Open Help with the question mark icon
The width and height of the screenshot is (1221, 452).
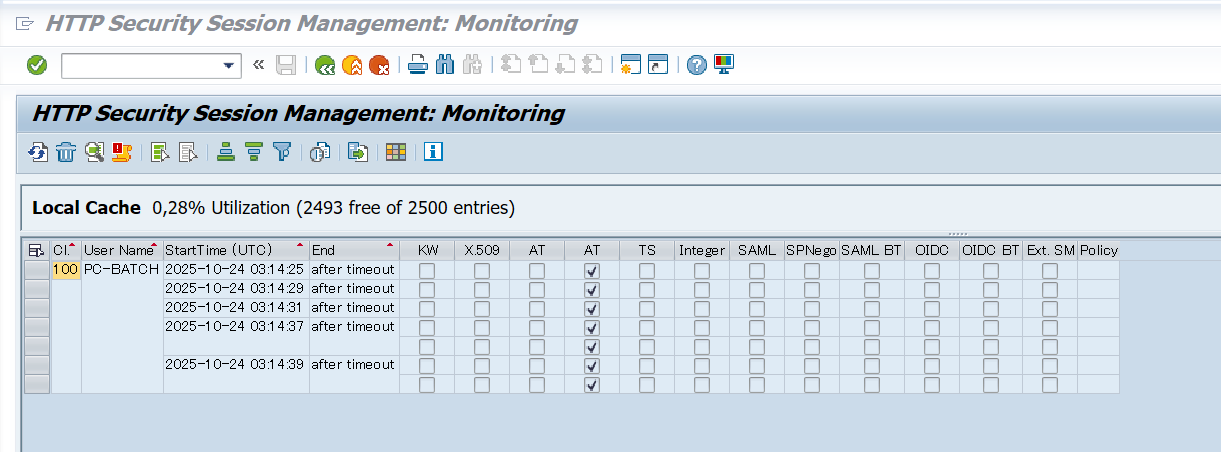[697, 66]
